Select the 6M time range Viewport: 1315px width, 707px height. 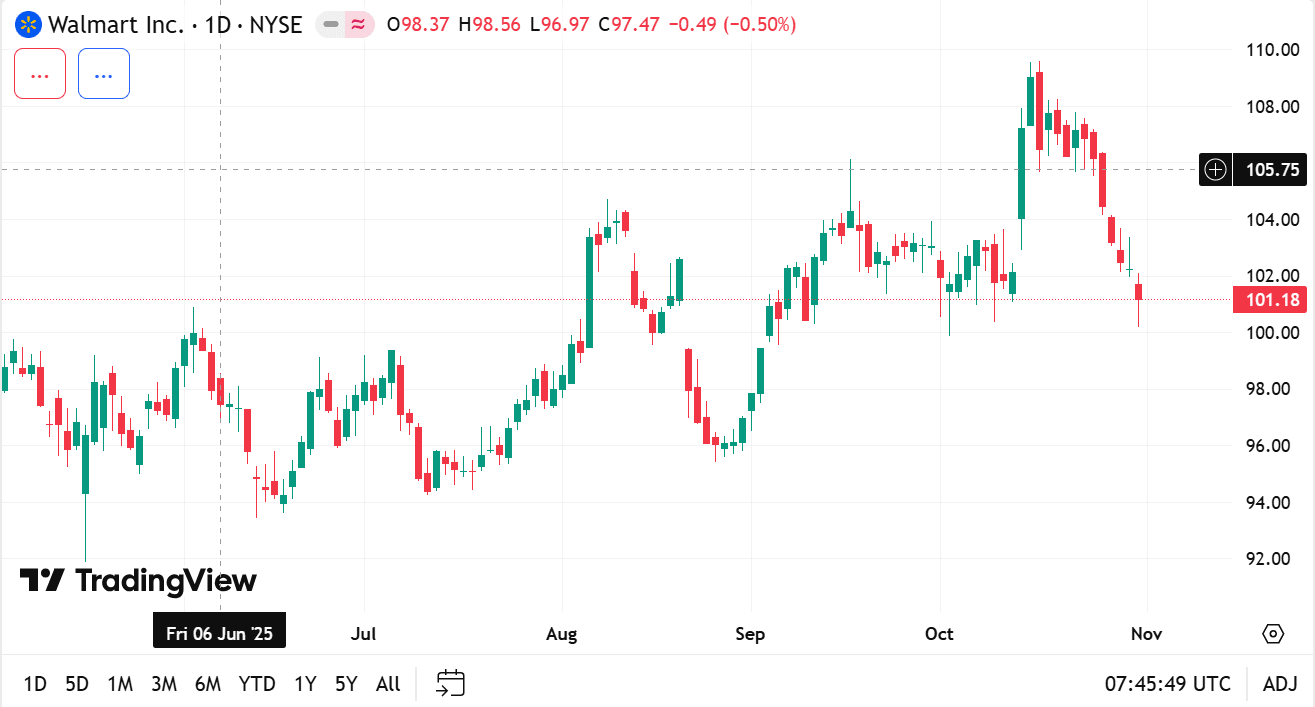pyautogui.click(x=208, y=684)
